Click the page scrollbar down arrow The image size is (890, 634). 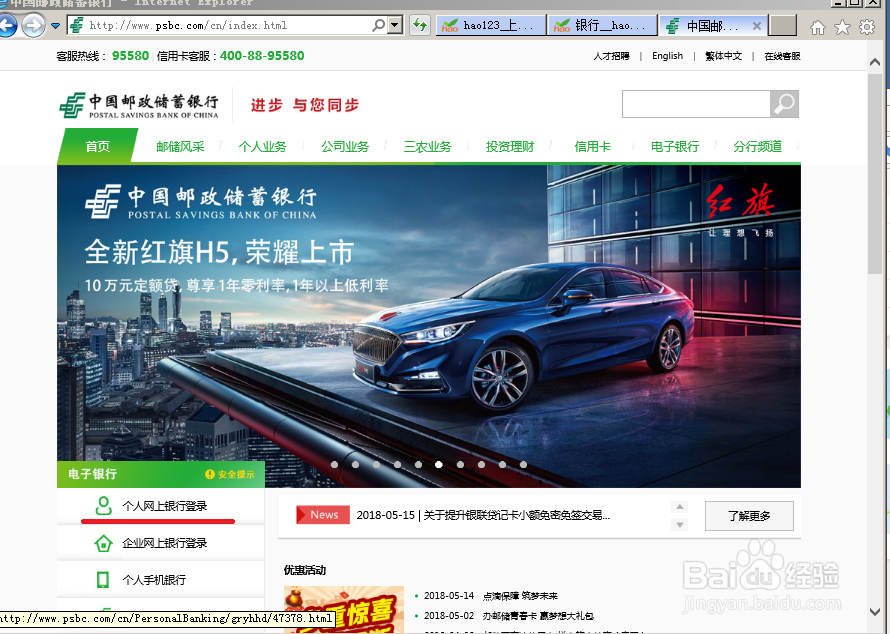[x=875, y=611]
